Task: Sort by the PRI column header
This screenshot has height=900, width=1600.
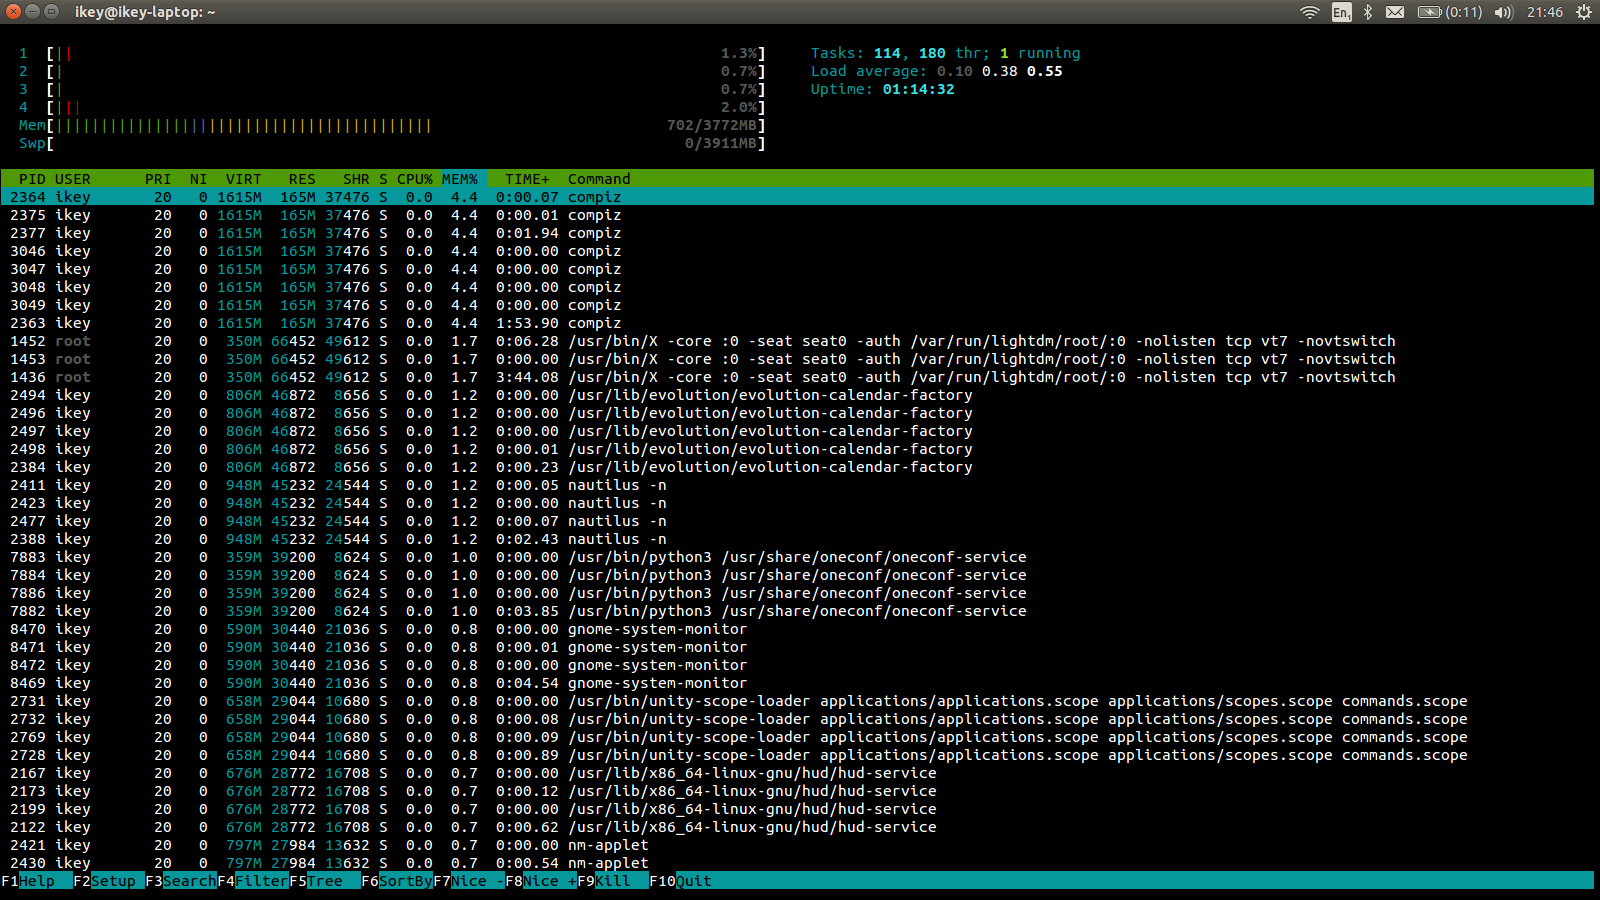Action: (158, 179)
